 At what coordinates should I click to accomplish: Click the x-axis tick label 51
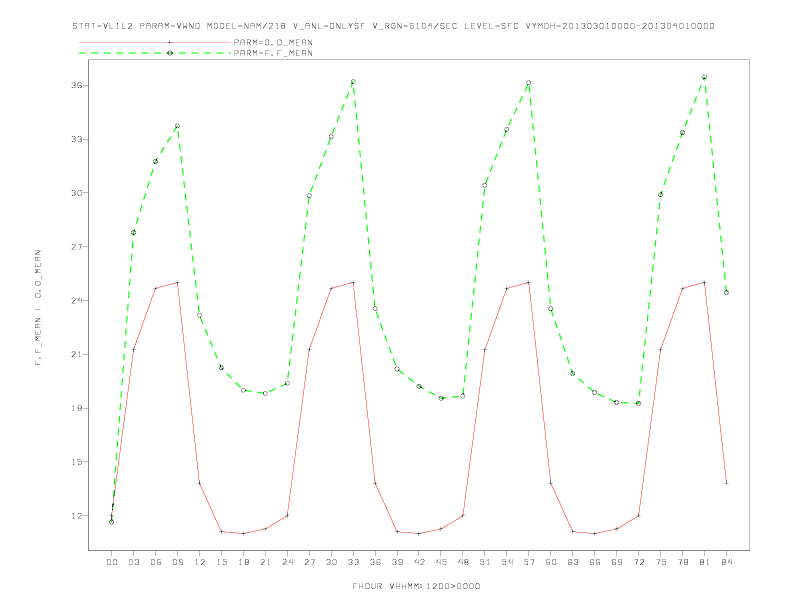[485, 562]
